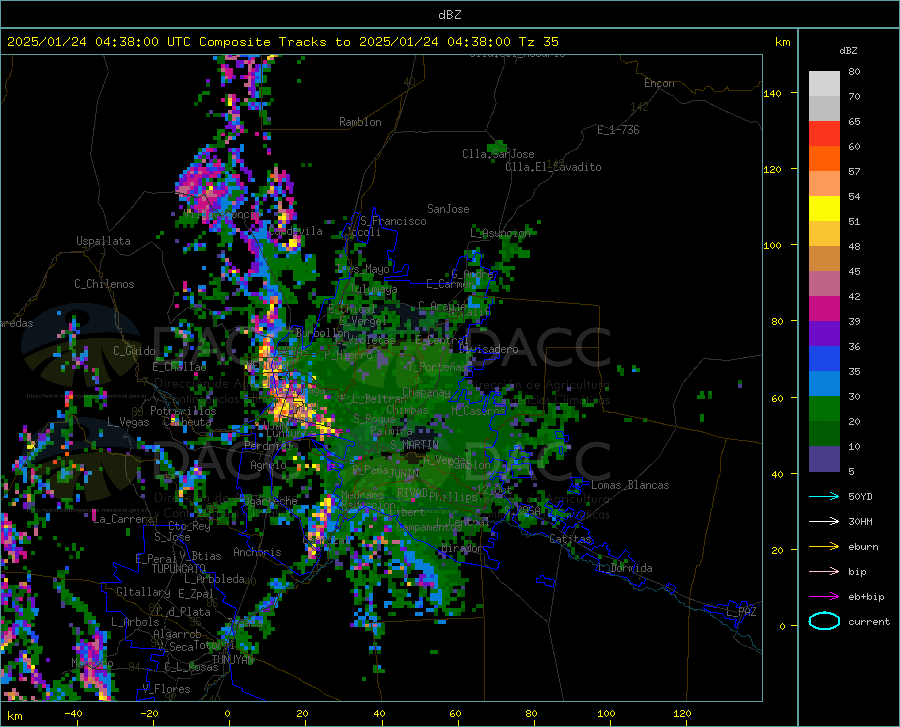This screenshot has width=900, height=727.
Task: Click the 80 tick on the horizontal axis
Action: (531, 713)
